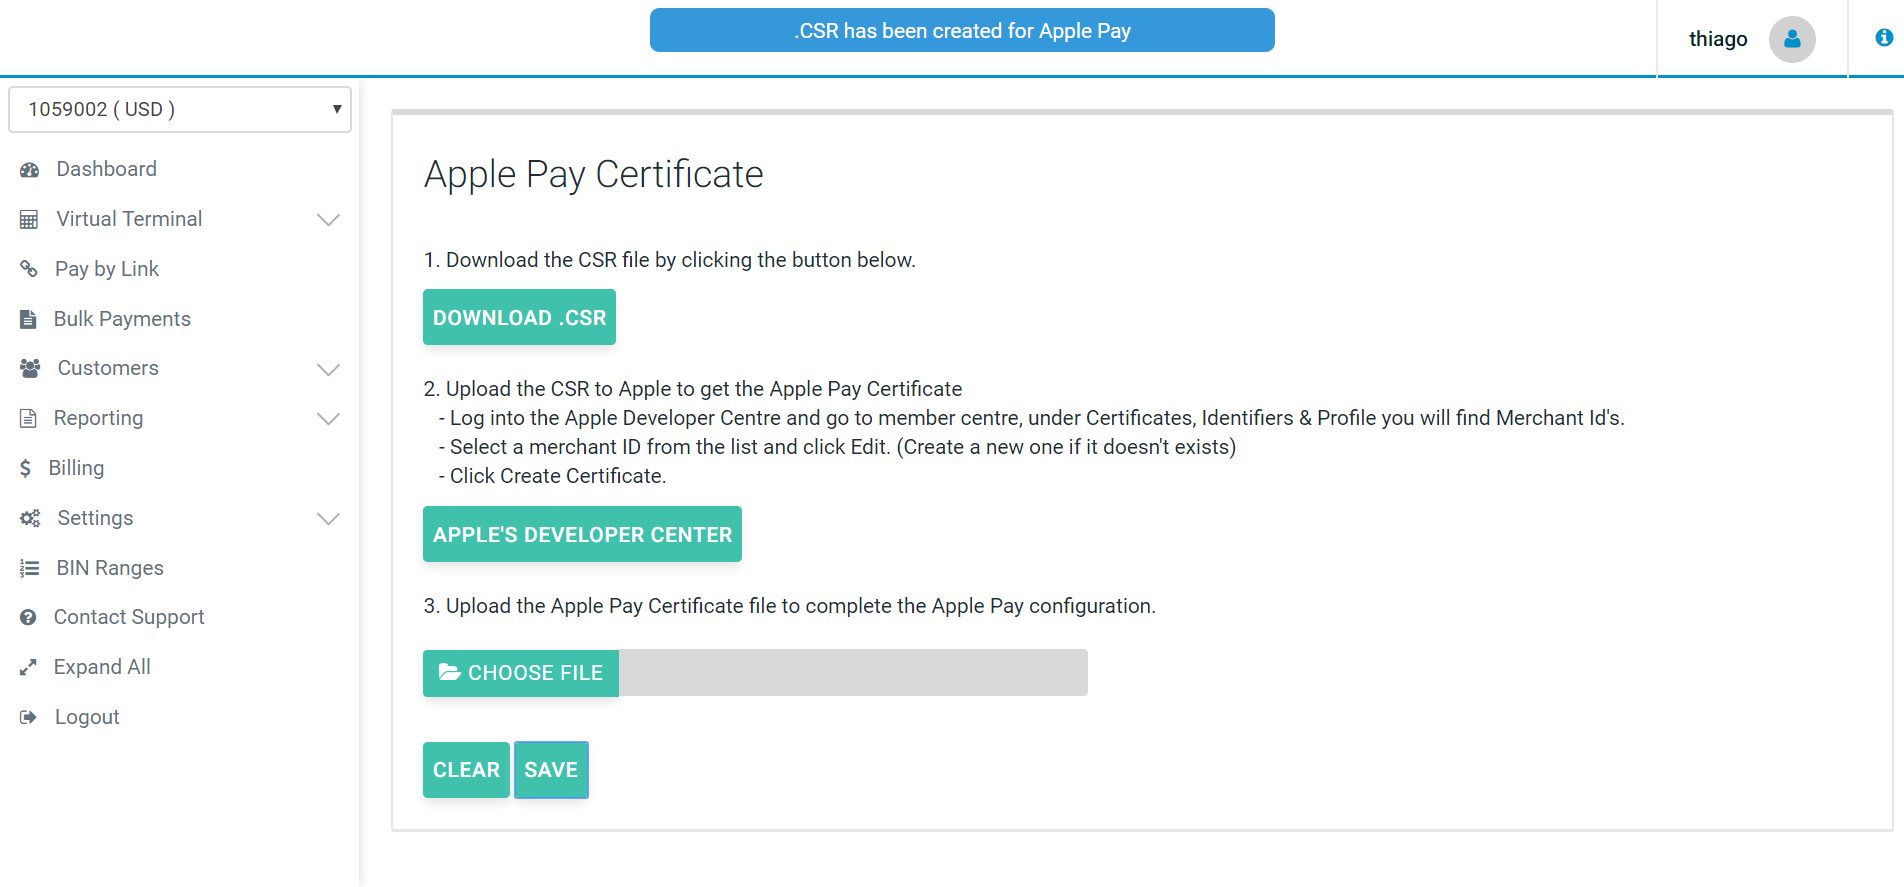Click the blue info icon at top right
The height and width of the screenshot is (887, 1904).
(x=1883, y=38)
